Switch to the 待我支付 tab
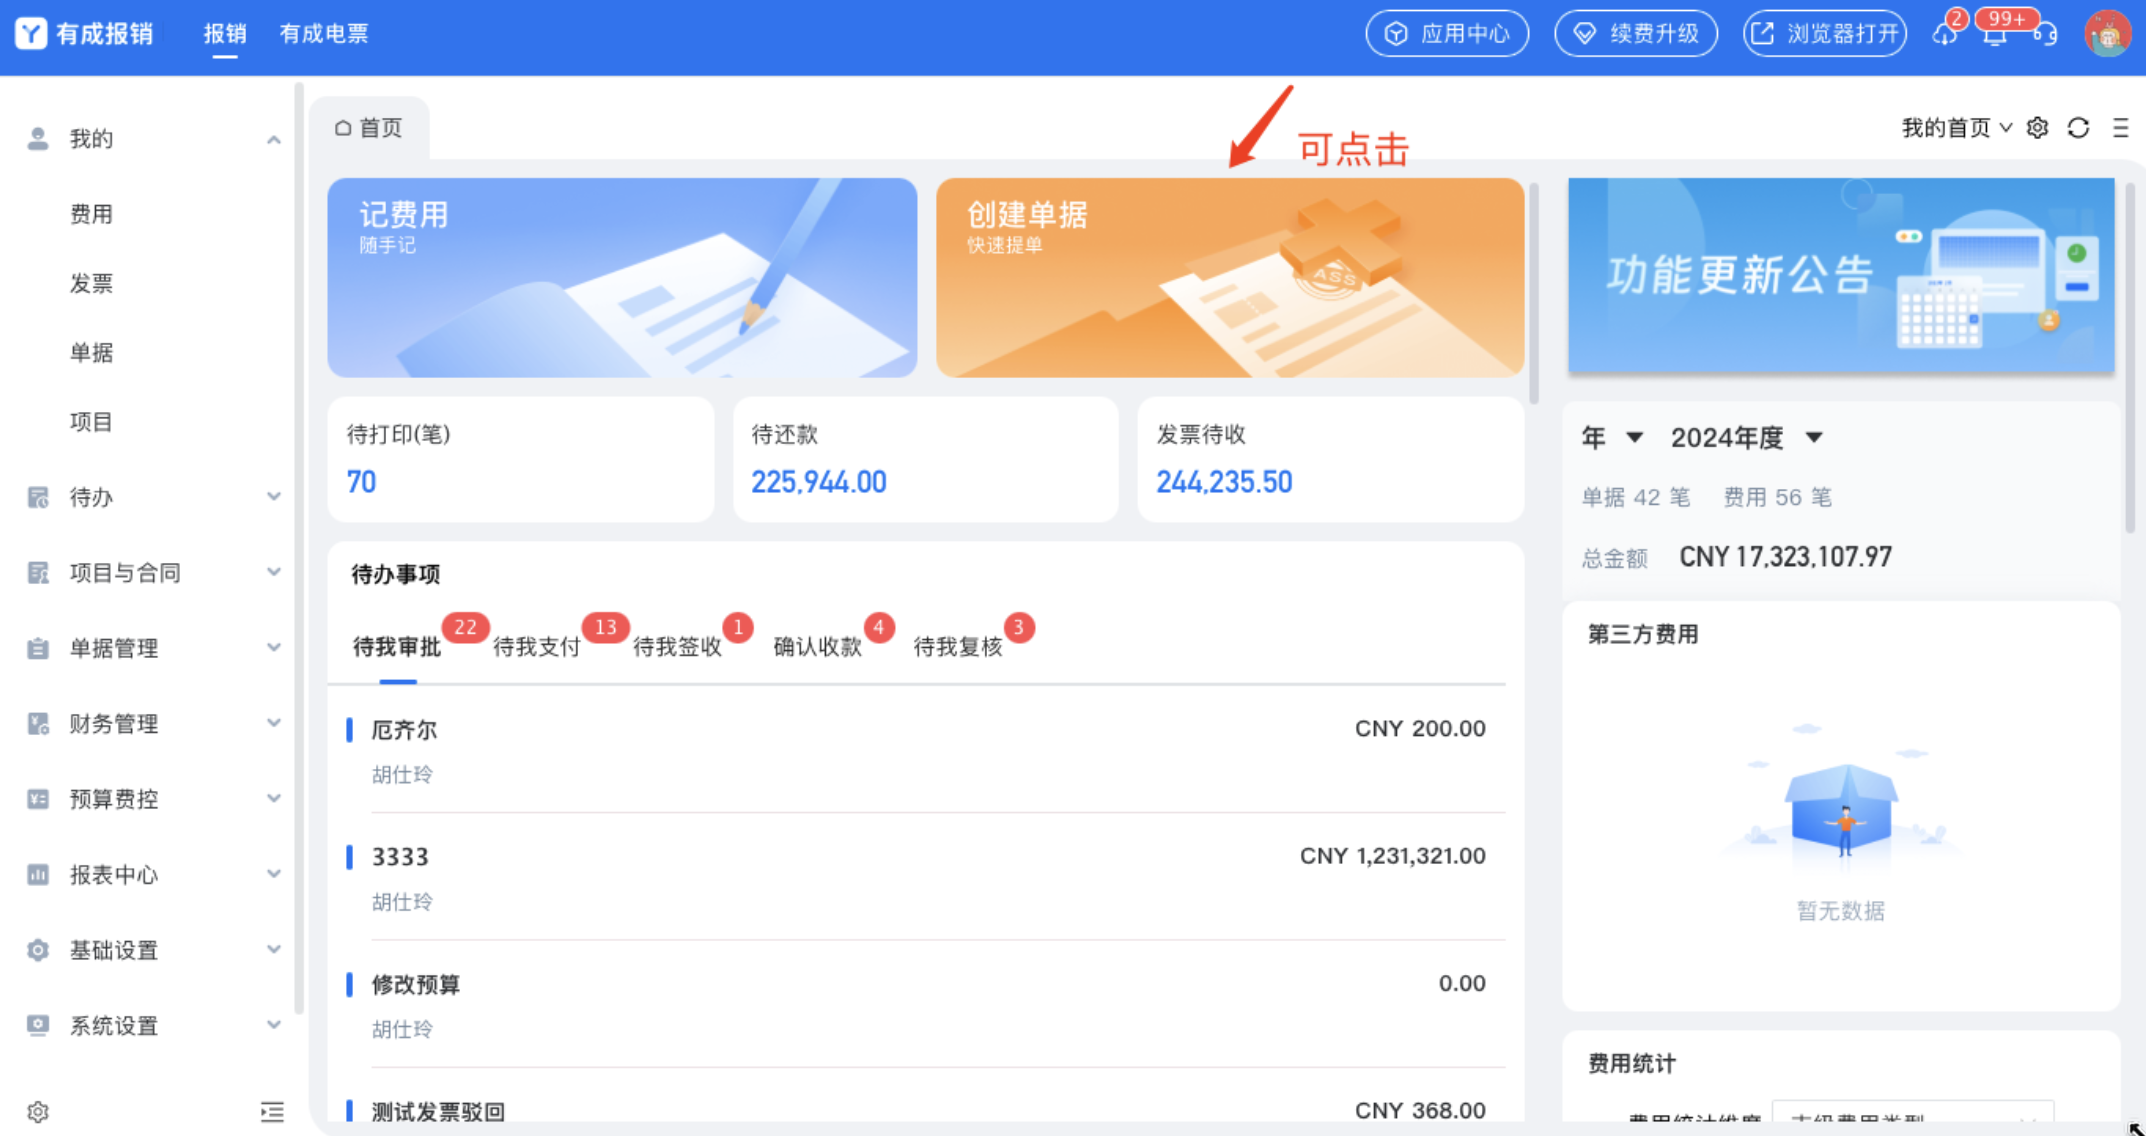Image resolution: width=2146 pixels, height=1136 pixels. [537, 647]
